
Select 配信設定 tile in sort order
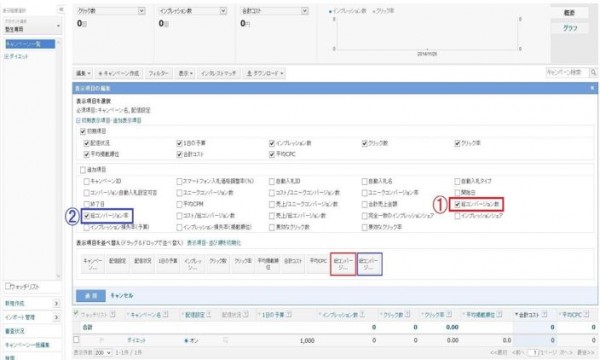117,264
